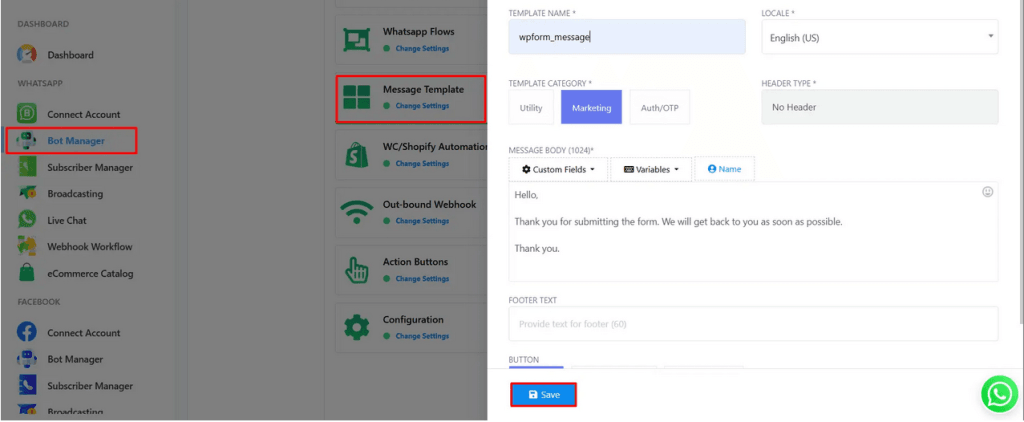Click the Dashboard gauge icon
Viewport: 1024px width, 422px height.
click(x=27, y=55)
